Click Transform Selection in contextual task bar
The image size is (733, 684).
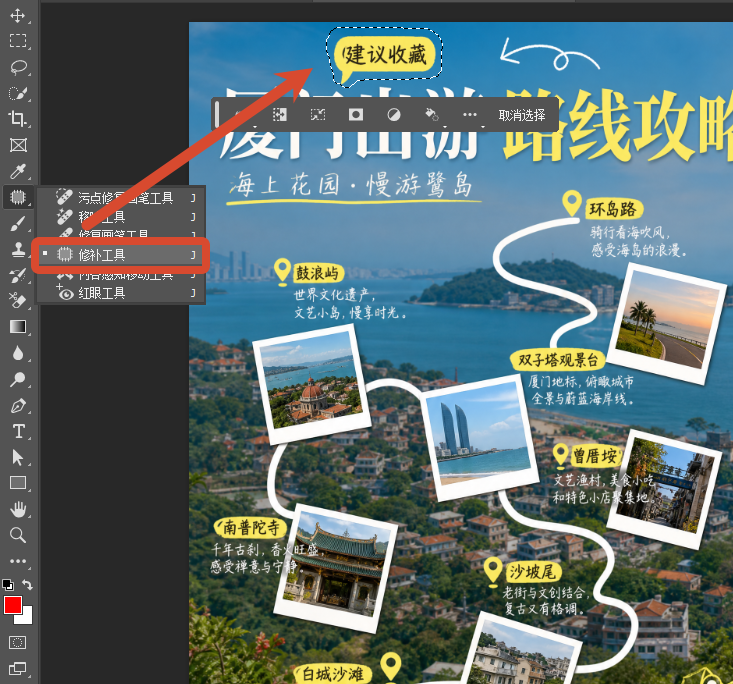coord(318,115)
